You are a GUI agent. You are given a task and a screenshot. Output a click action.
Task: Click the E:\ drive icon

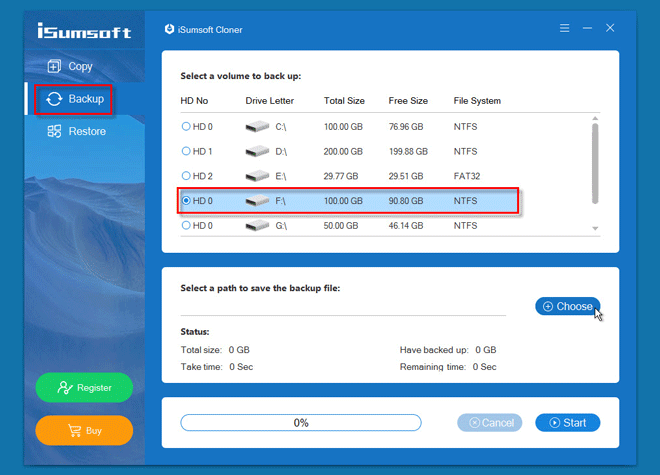tap(257, 176)
